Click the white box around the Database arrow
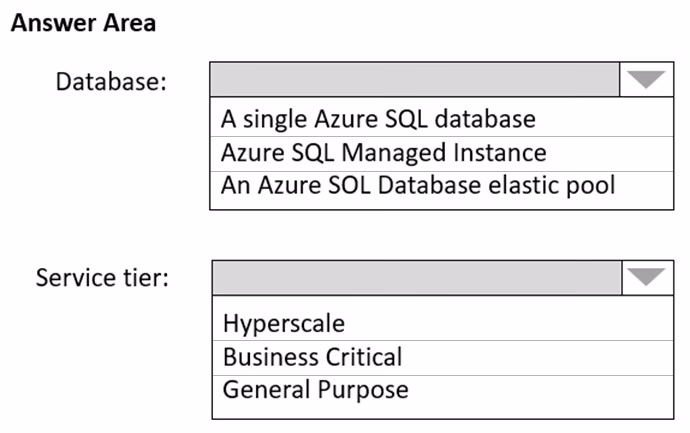 click(646, 80)
